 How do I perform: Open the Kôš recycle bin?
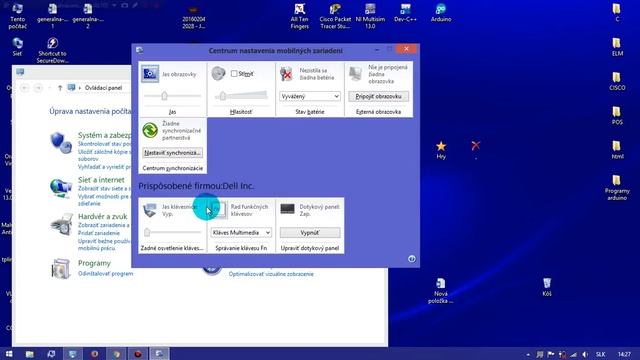547,287
